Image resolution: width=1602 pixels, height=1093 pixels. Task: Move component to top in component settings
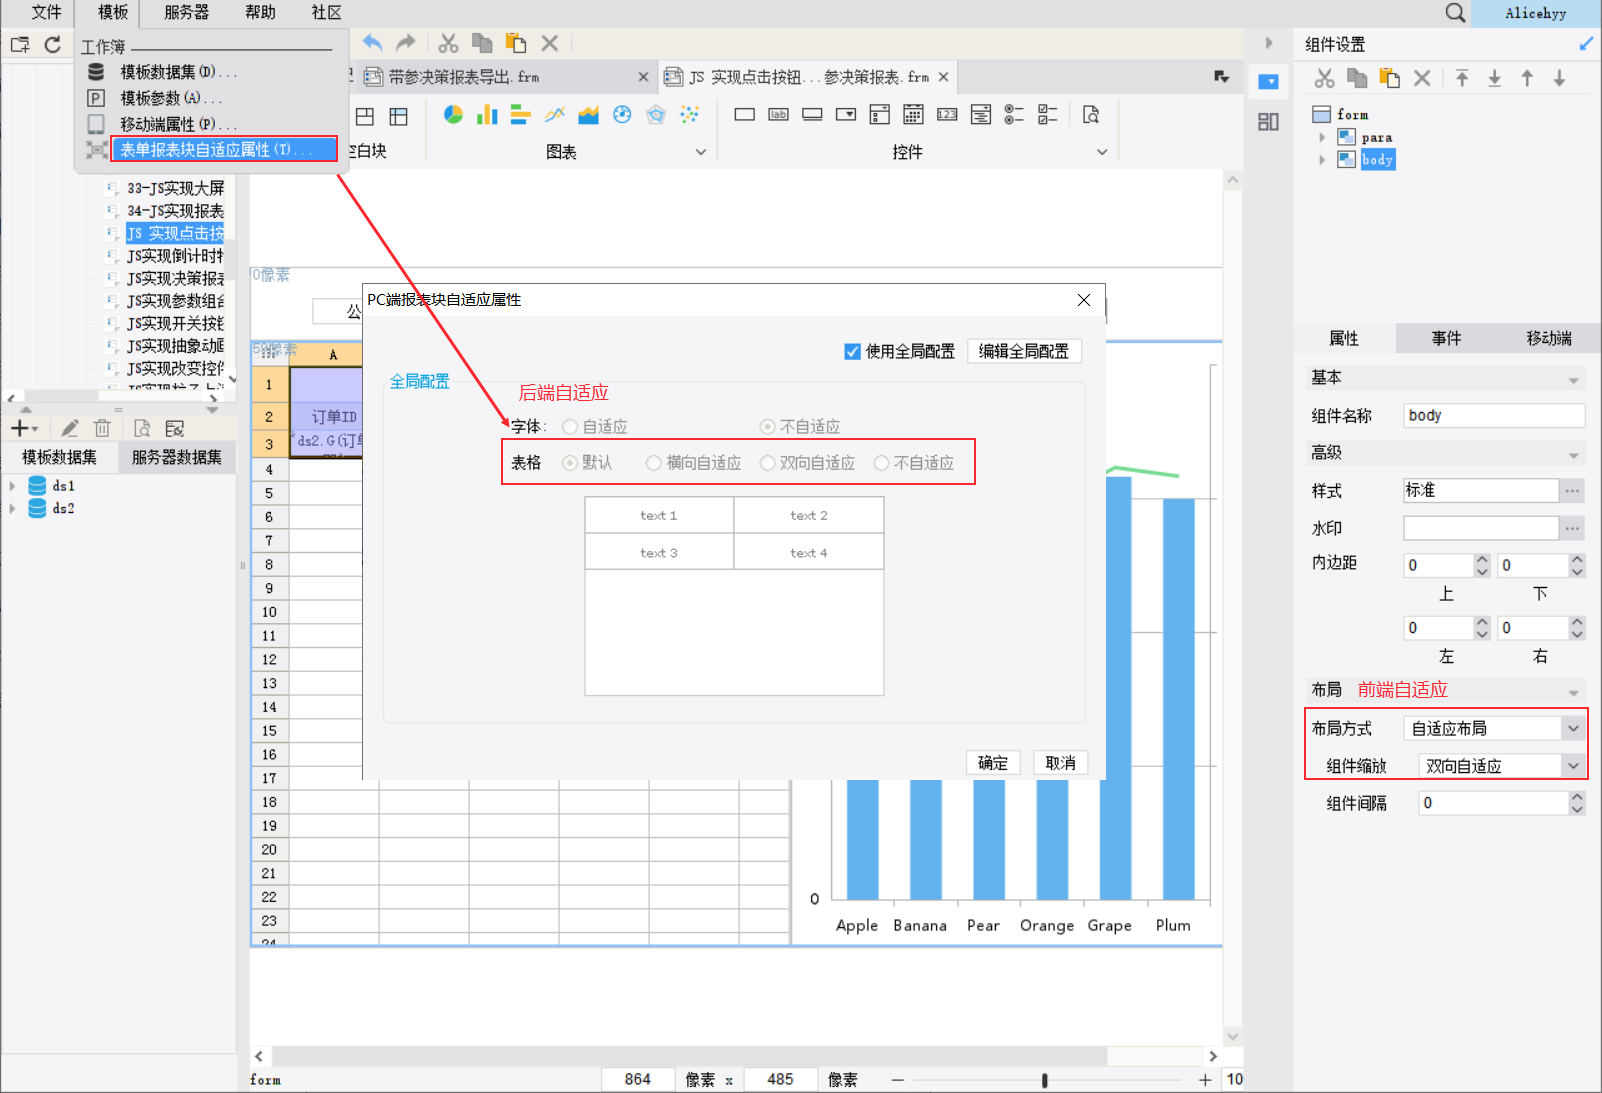click(1462, 78)
